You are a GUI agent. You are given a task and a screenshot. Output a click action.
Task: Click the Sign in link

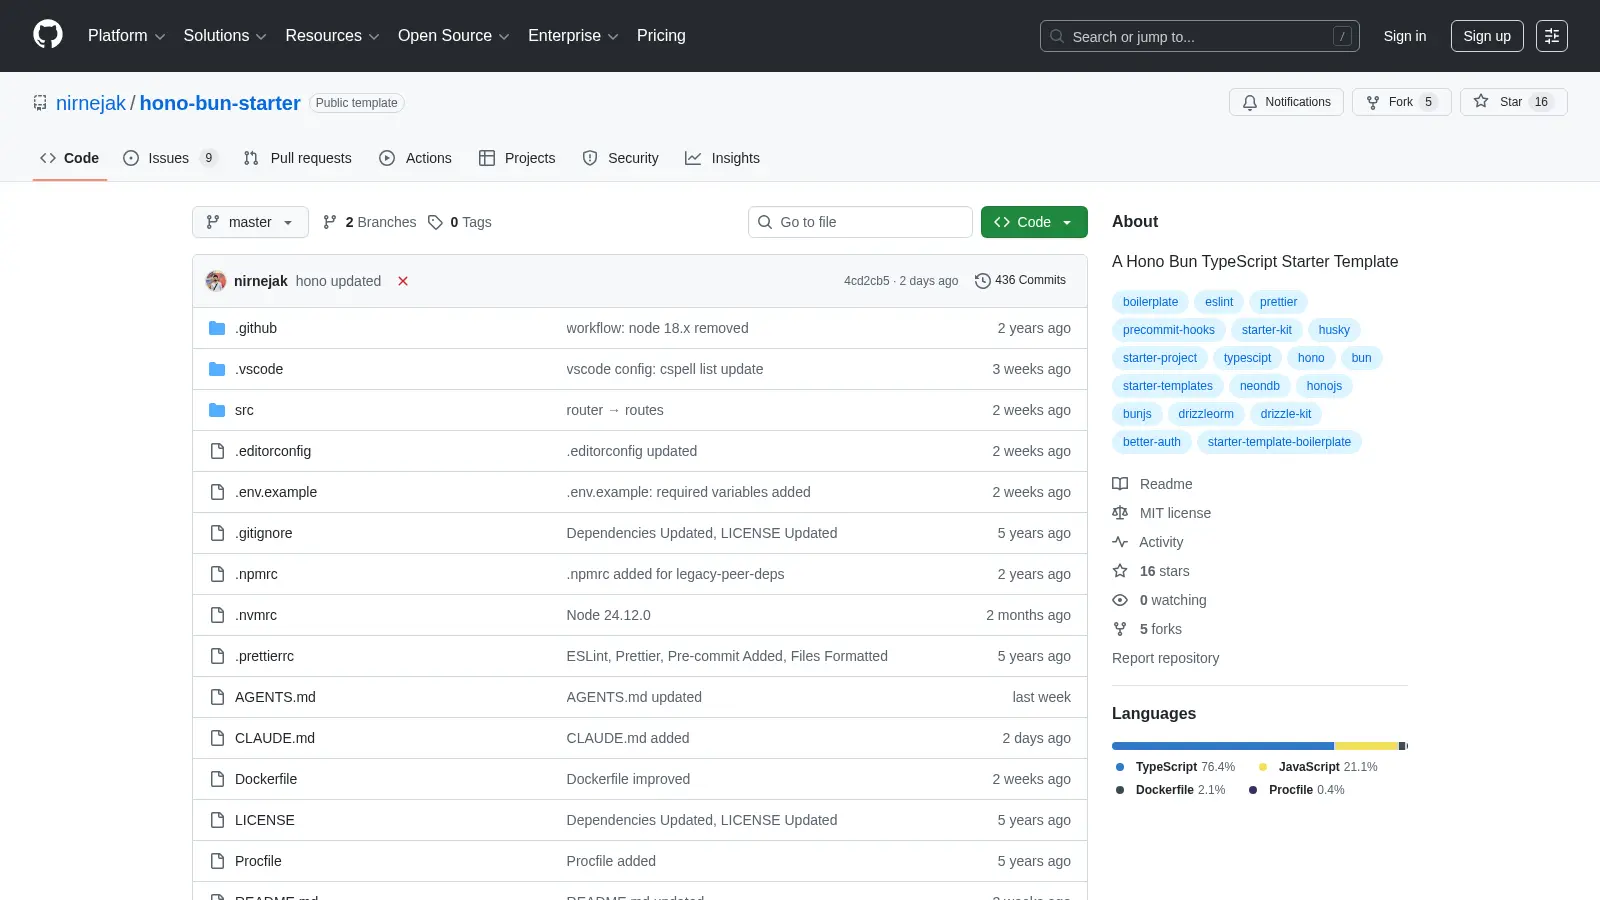[x=1405, y=36]
